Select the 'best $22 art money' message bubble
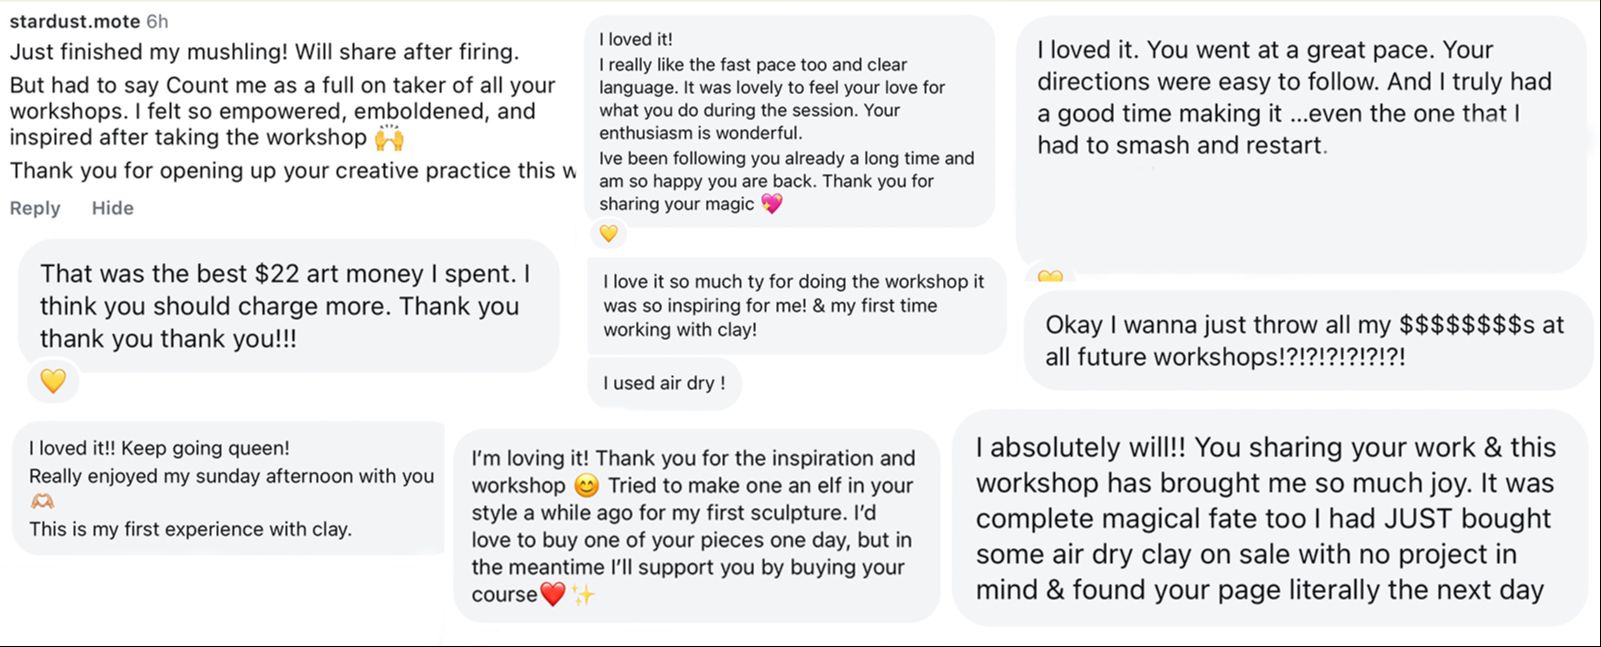Image resolution: width=1601 pixels, height=647 pixels. click(288, 305)
